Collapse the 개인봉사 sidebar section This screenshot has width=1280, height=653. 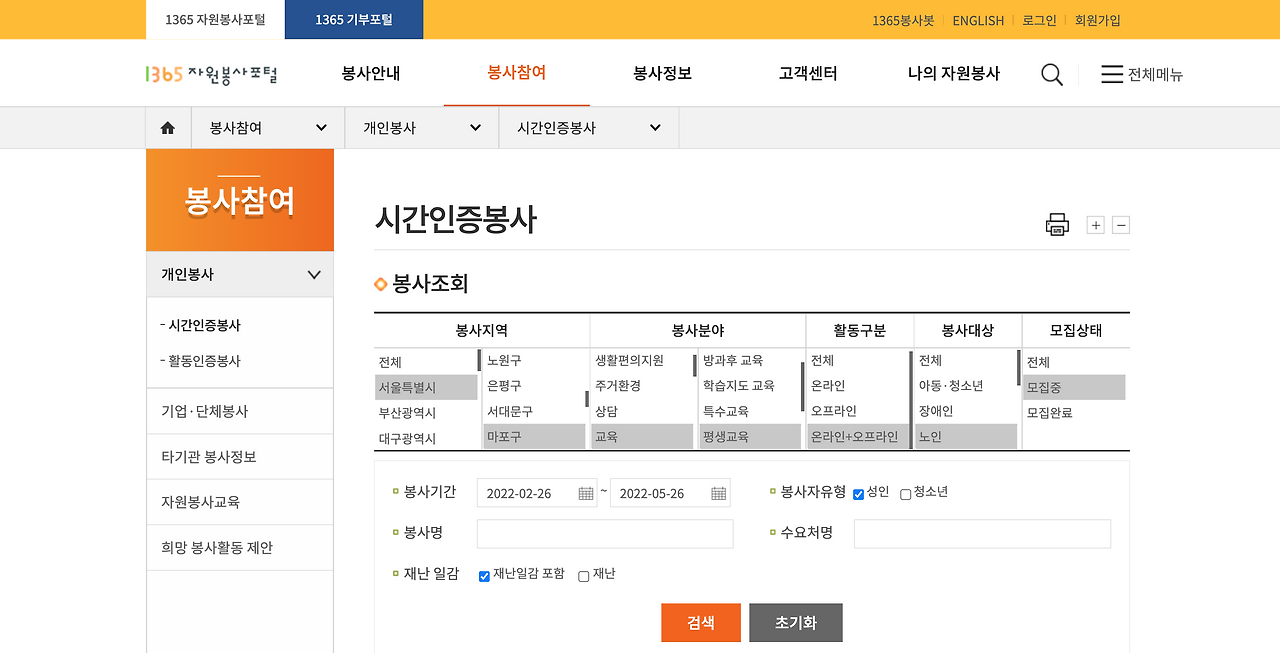coord(313,274)
